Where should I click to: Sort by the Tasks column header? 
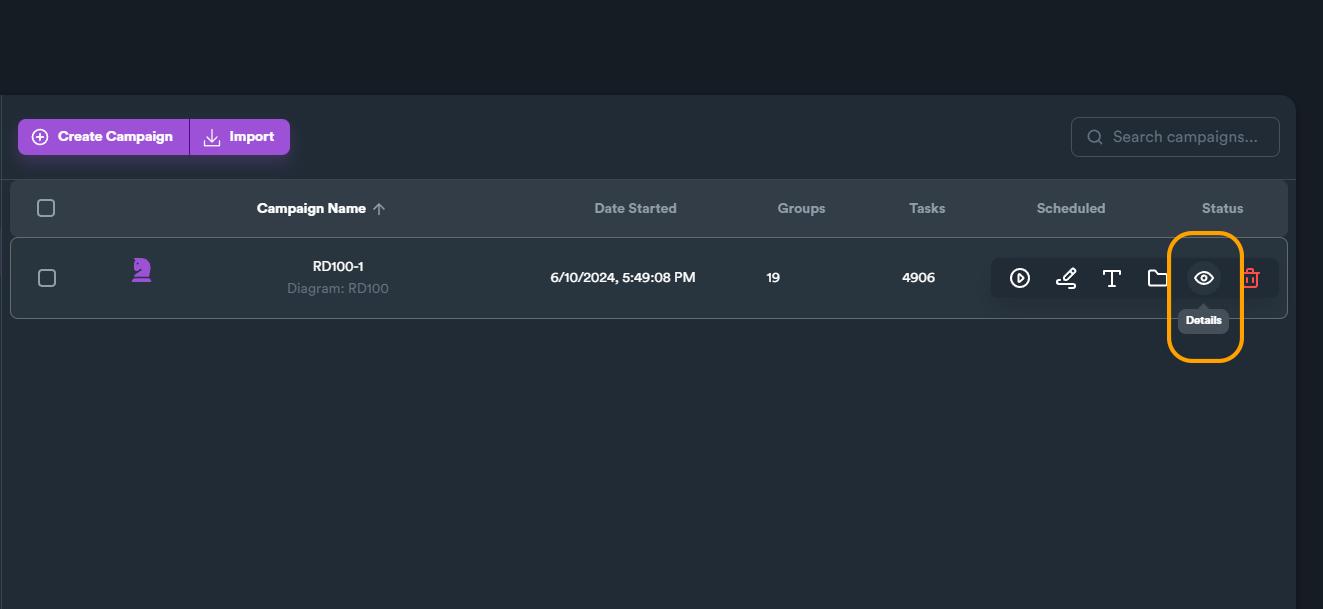pos(927,208)
